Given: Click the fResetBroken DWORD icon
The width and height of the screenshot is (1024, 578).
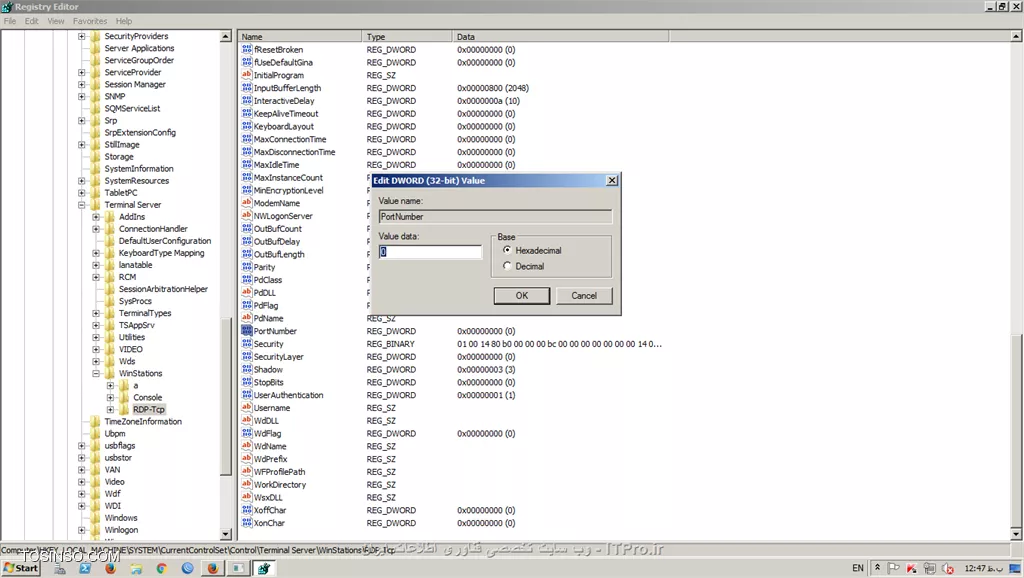Looking at the screenshot, I should (246, 50).
